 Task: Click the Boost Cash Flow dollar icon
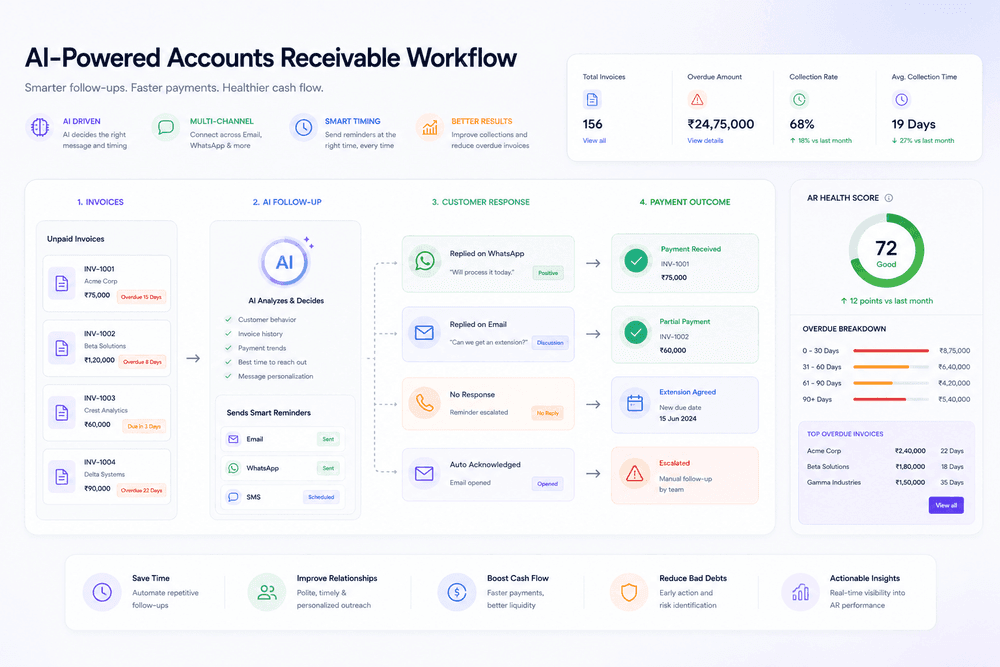click(x=457, y=592)
